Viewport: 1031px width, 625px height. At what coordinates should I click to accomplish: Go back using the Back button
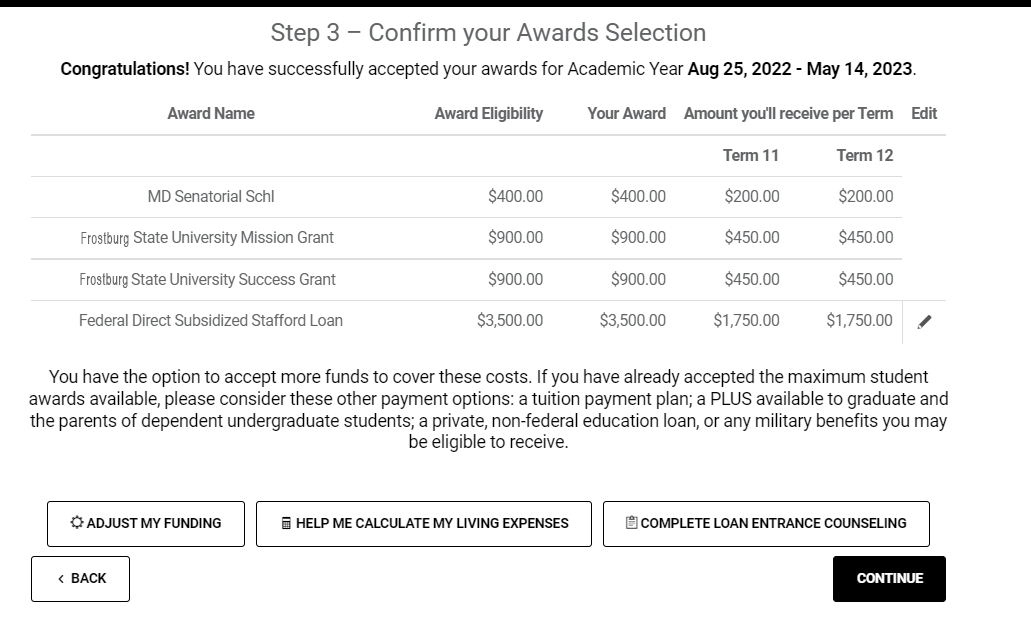(80, 578)
